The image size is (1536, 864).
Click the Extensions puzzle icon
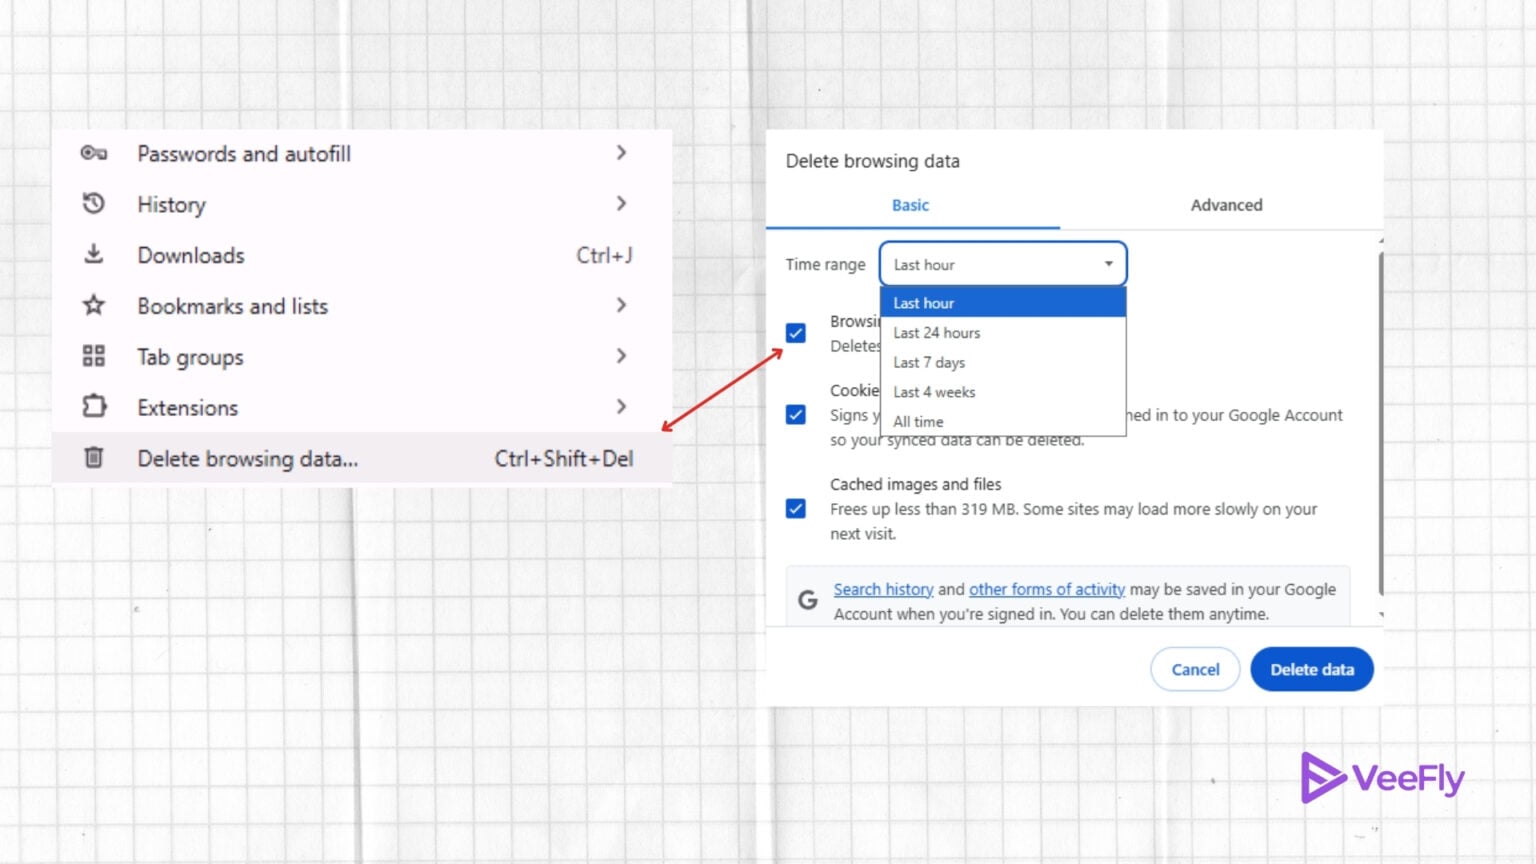click(x=94, y=407)
